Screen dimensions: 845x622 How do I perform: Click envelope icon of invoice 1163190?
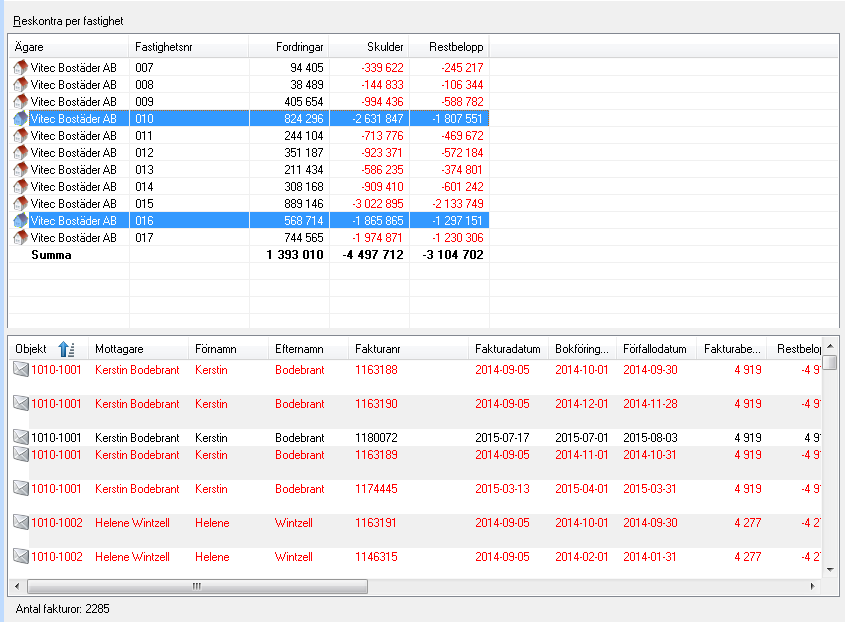tap(20, 403)
